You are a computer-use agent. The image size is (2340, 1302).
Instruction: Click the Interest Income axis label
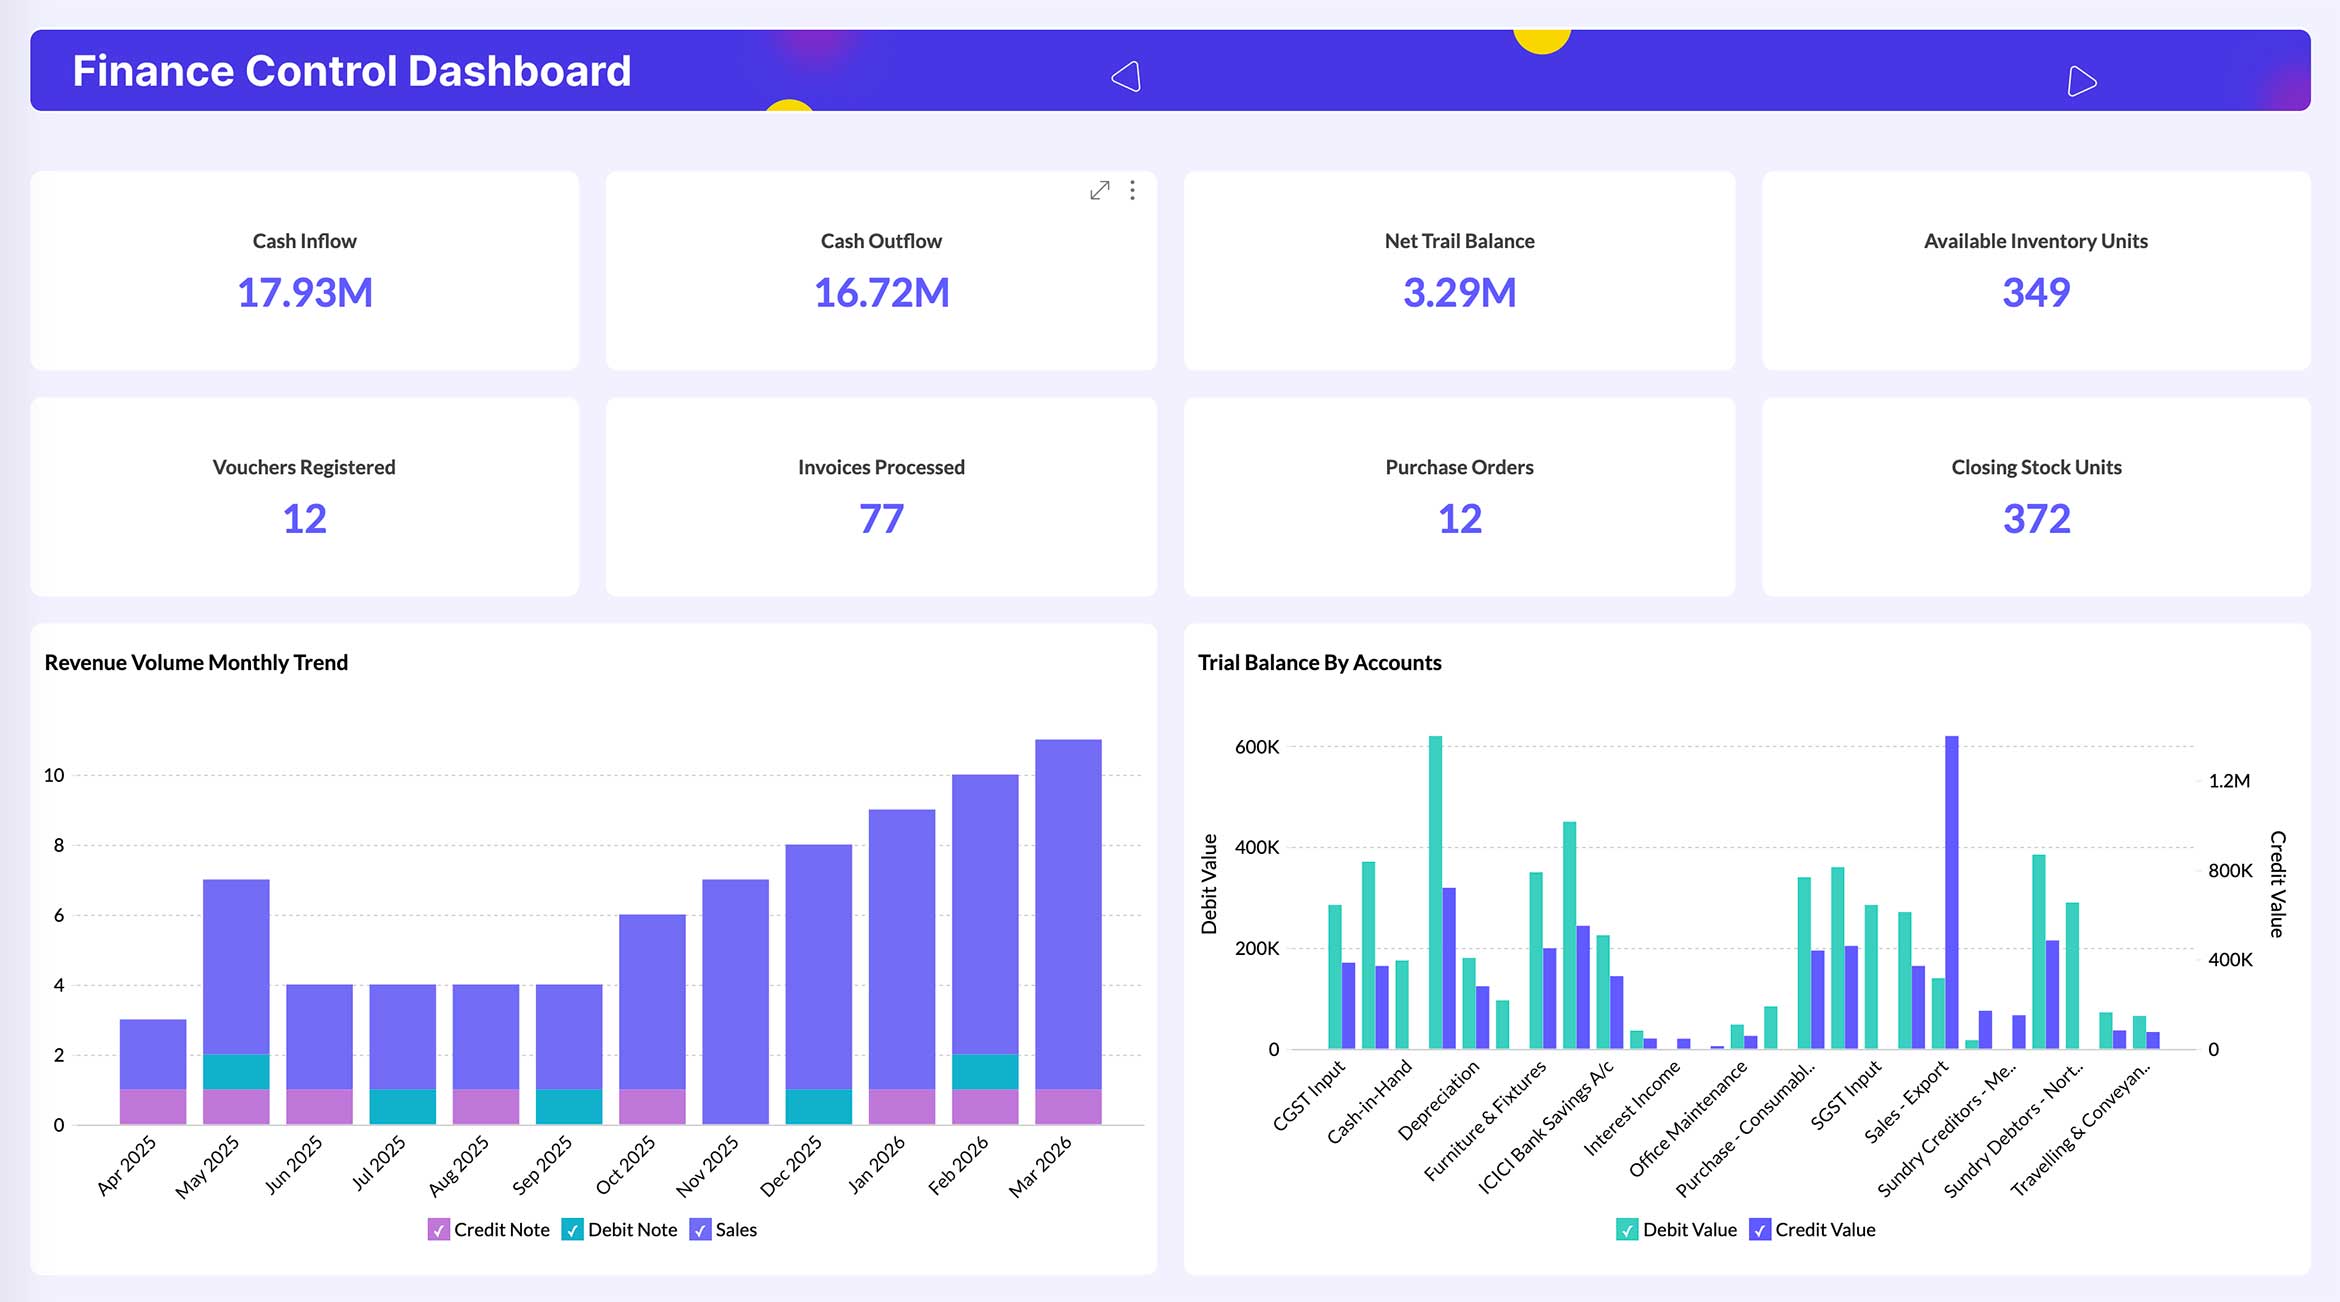tap(1632, 1108)
